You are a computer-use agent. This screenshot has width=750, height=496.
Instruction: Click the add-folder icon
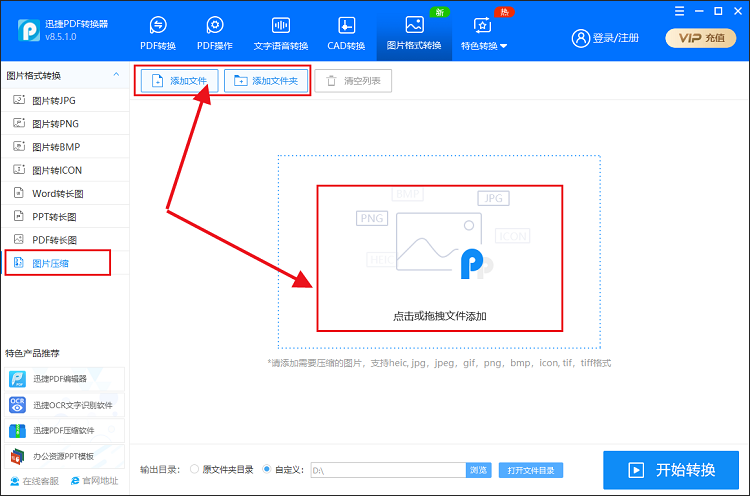coord(241,81)
